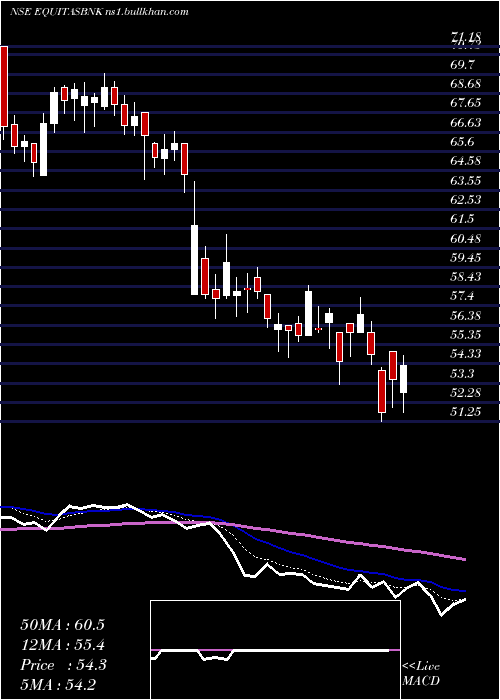
Task: Click the 59.45 price axis label
Action: tap(466, 258)
